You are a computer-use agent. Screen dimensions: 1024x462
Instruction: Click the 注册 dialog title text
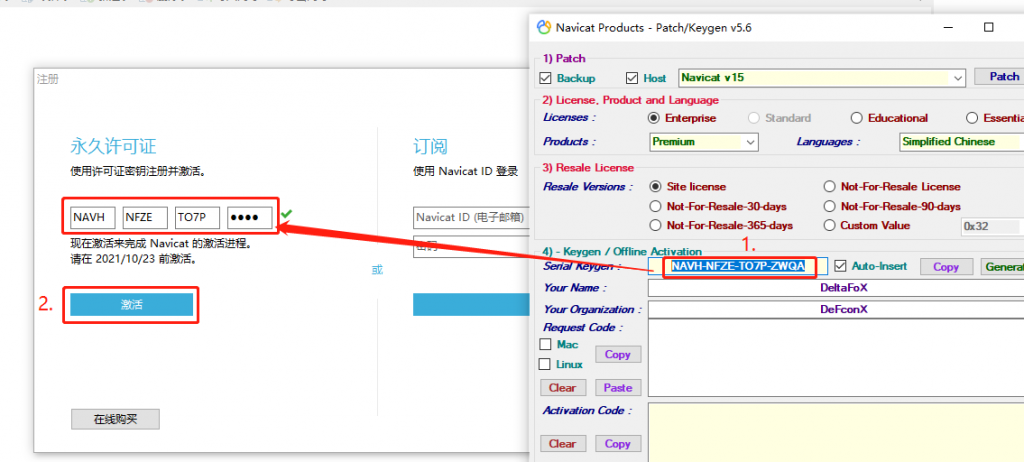(x=48, y=79)
